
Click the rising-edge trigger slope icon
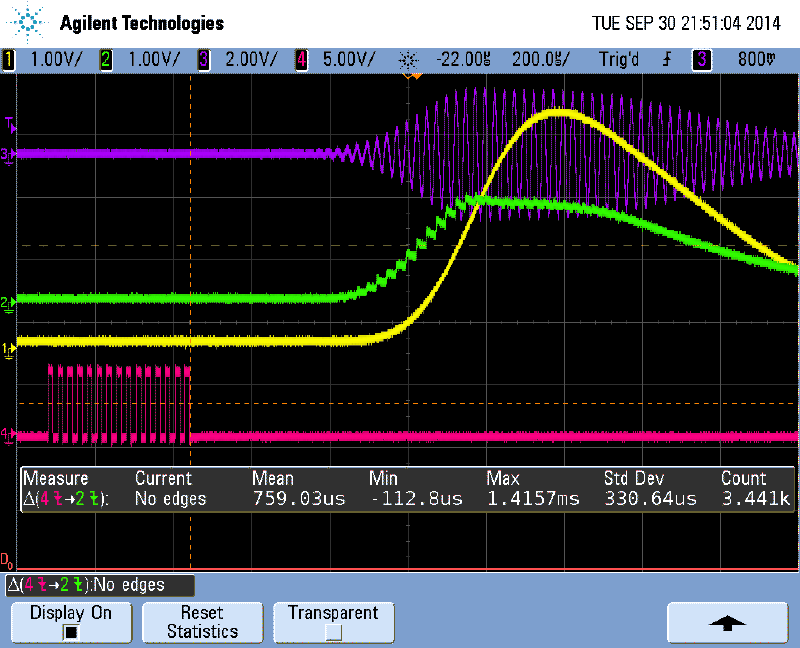(x=666, y=60)
